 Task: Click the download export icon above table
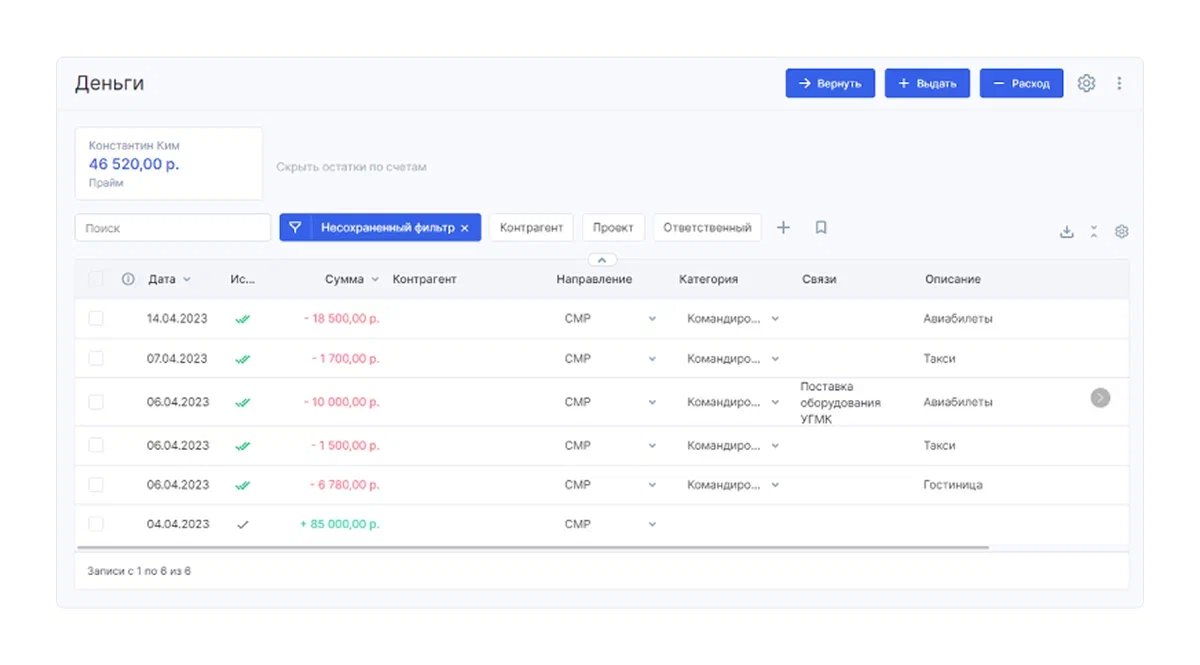pyautogui.click(x=1067, y=232)
